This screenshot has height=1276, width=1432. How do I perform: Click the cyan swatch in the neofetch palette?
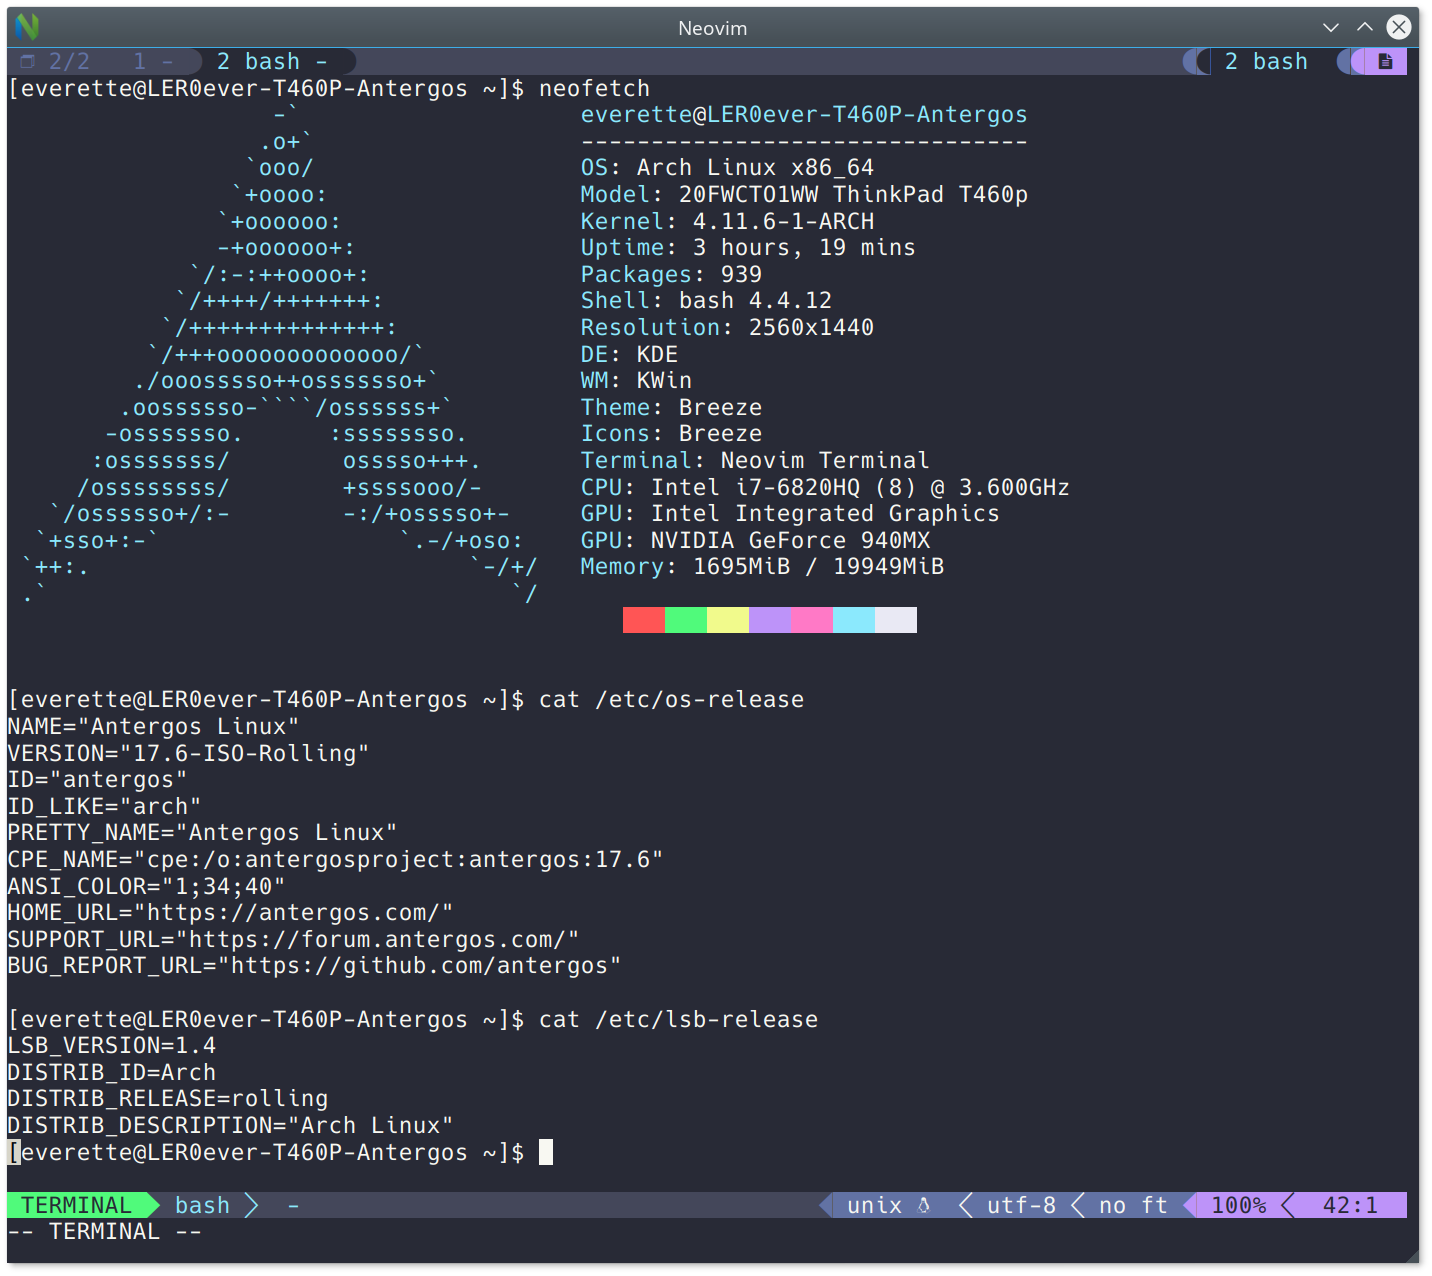(x=853, y=620)
